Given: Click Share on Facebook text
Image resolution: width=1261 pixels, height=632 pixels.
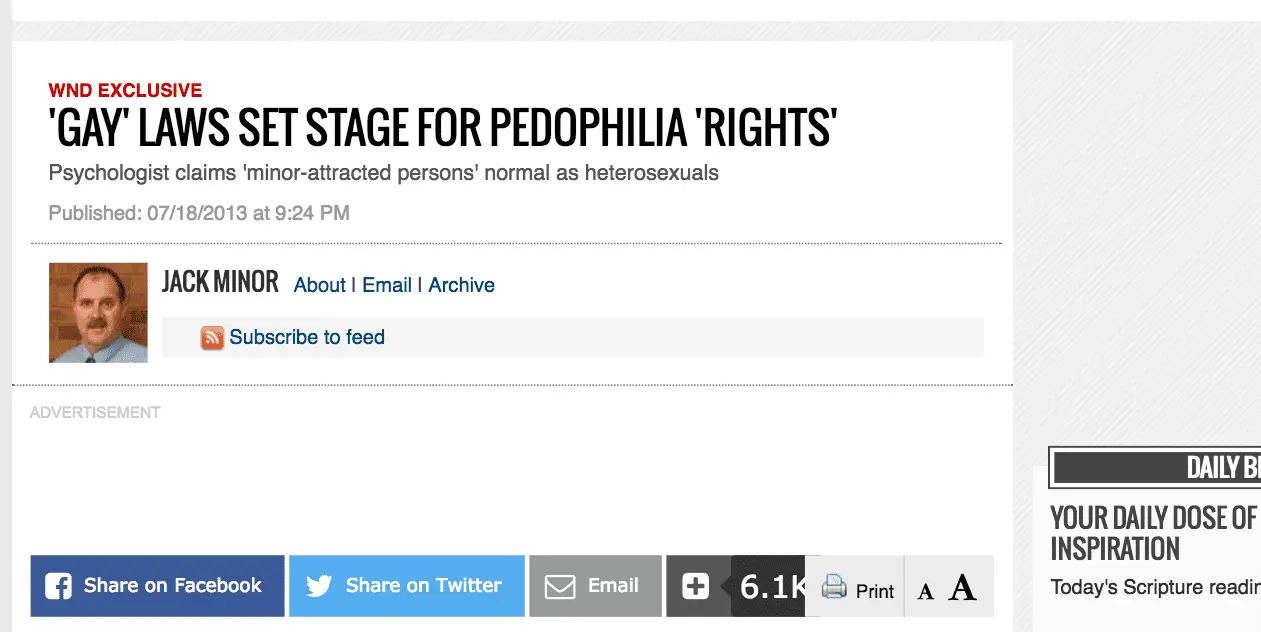Looking at the screenshot, I should click(x=172, y=586).
